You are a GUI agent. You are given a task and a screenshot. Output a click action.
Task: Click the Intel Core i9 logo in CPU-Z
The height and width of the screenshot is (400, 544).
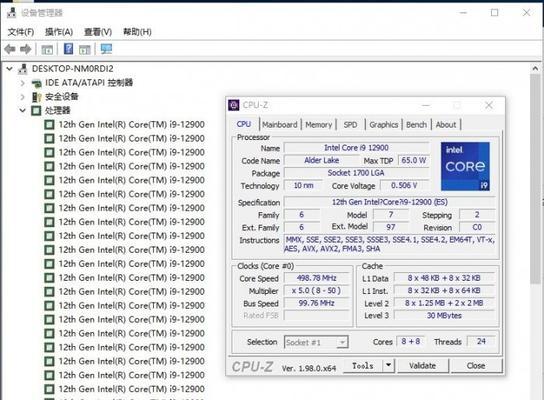[x=465, y=166]
